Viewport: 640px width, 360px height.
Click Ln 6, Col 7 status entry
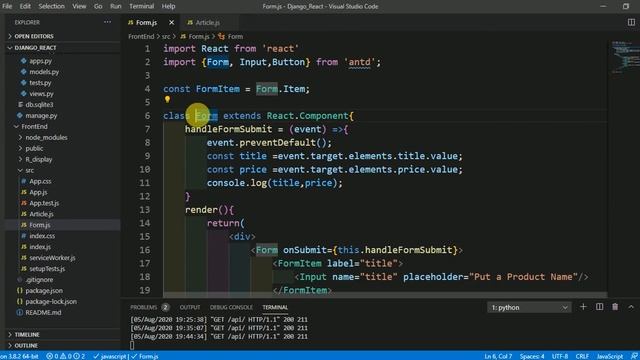point(498,356)
